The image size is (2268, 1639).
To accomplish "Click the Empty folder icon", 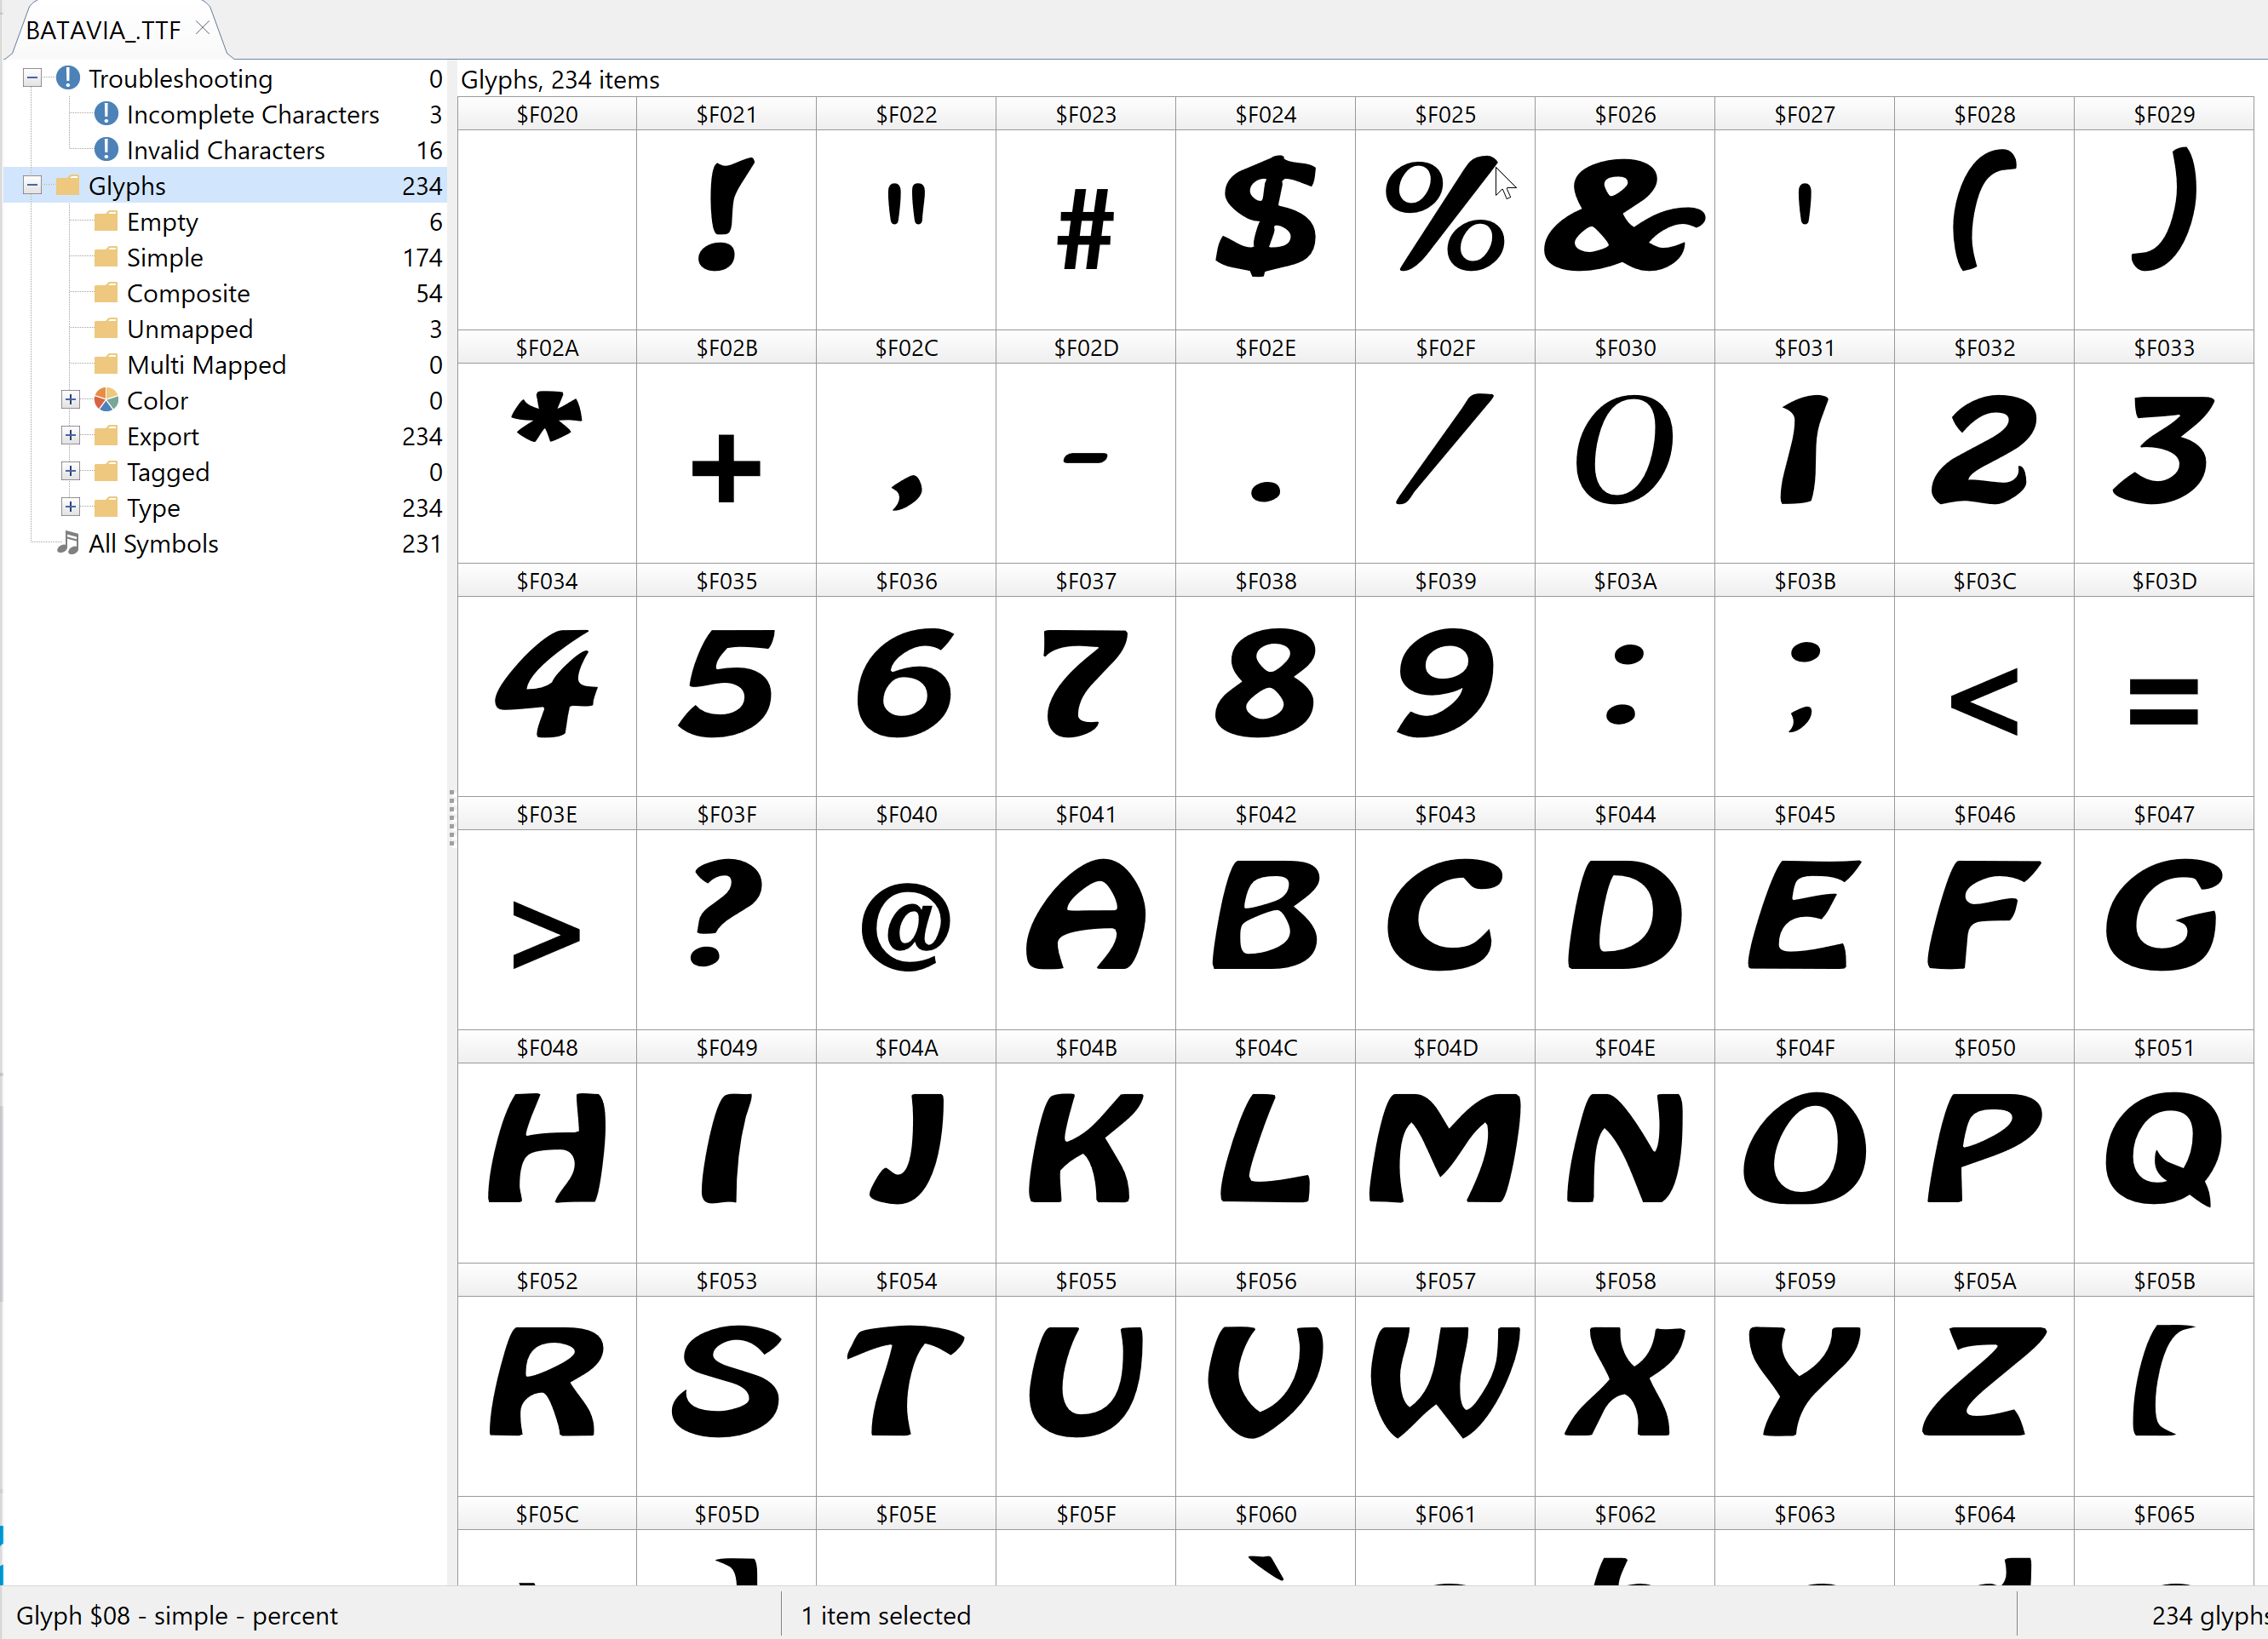I will 106,221.
